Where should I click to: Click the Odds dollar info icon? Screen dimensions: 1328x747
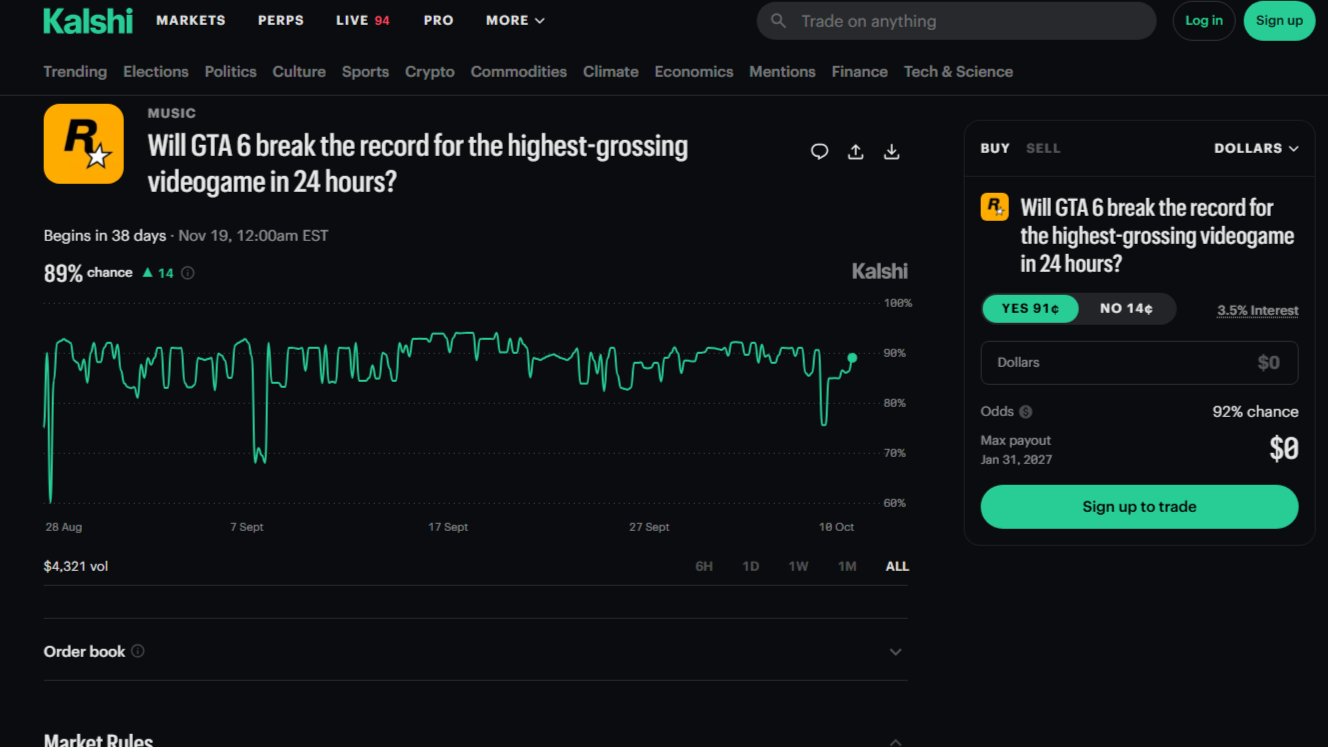pyautogui.click(x=1026, y=412)
